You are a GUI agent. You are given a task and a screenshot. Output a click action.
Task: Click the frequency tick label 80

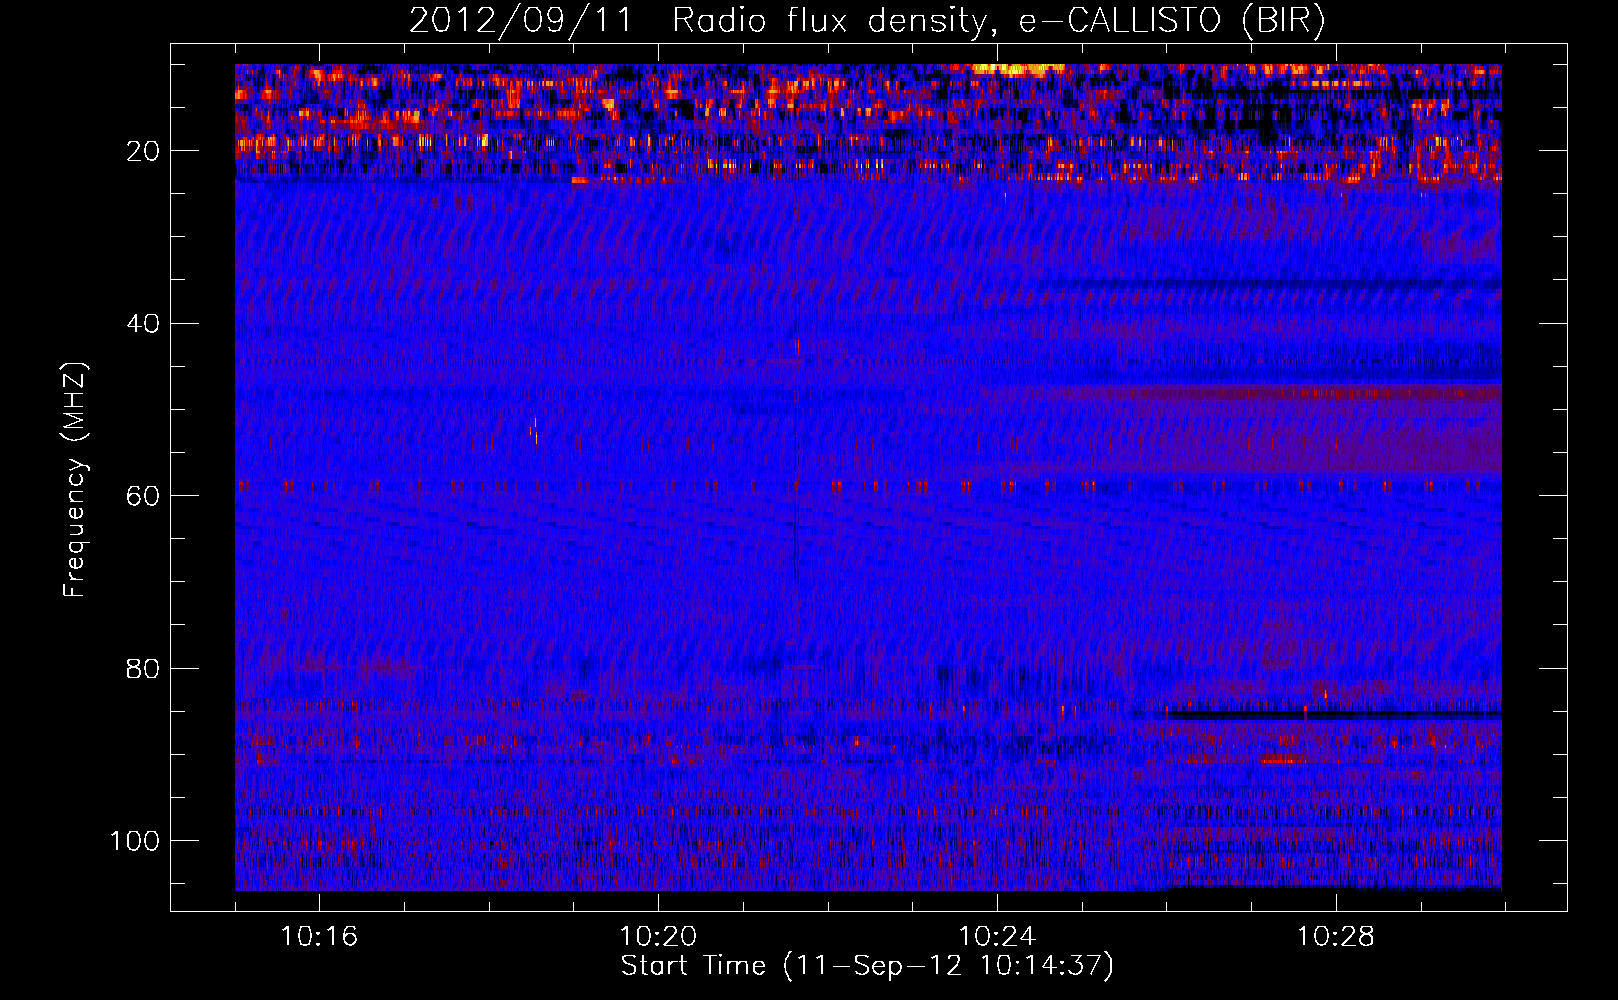(144, 668)
